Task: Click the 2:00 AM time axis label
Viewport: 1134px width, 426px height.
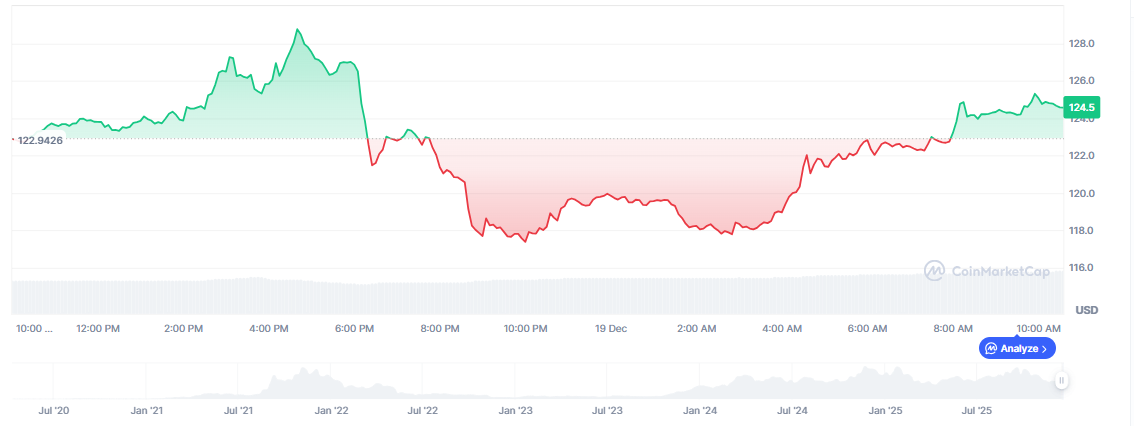Action: tap(696, 328)
